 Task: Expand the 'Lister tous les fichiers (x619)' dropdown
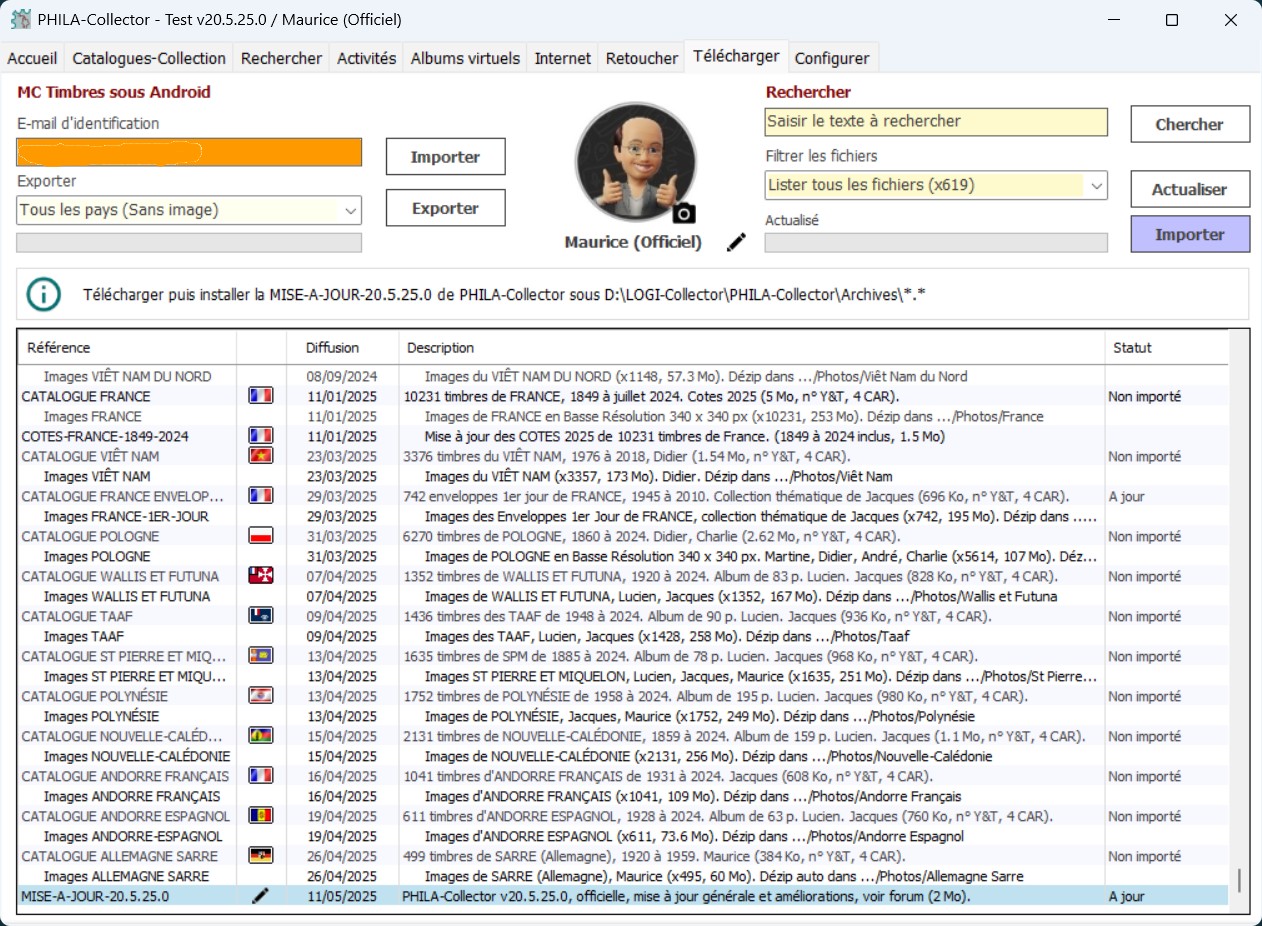936,185
